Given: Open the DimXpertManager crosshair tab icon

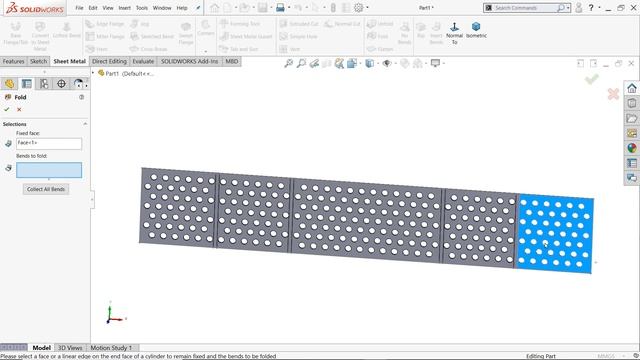Looking at the screenshot, I should pyautogui.click(x=61, y=84).
